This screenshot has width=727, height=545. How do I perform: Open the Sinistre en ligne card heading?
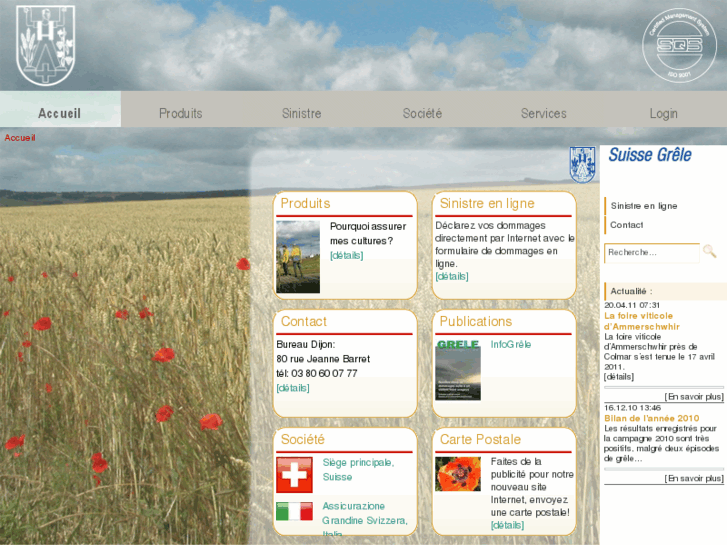click(x=487, y=204)
